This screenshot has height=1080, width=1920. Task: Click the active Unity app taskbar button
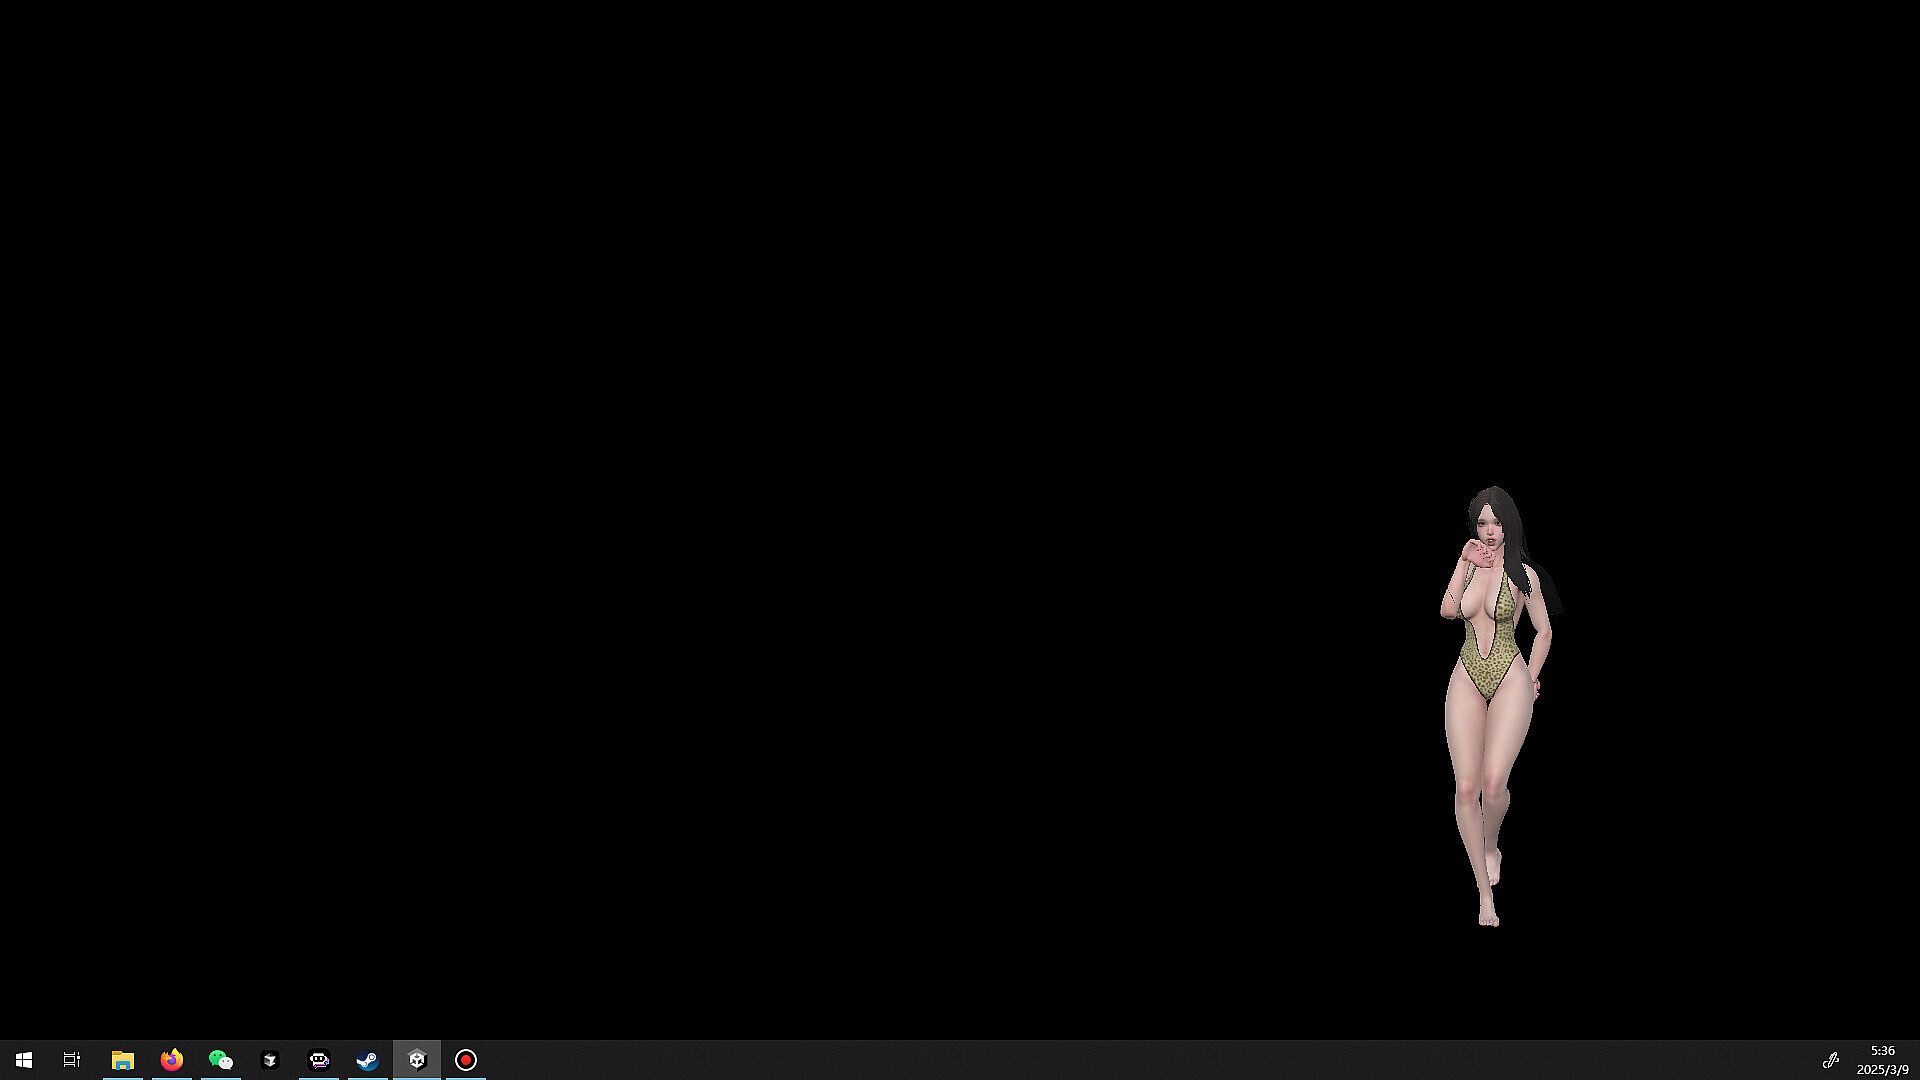pyautogui.click(x=417, y=1060)
